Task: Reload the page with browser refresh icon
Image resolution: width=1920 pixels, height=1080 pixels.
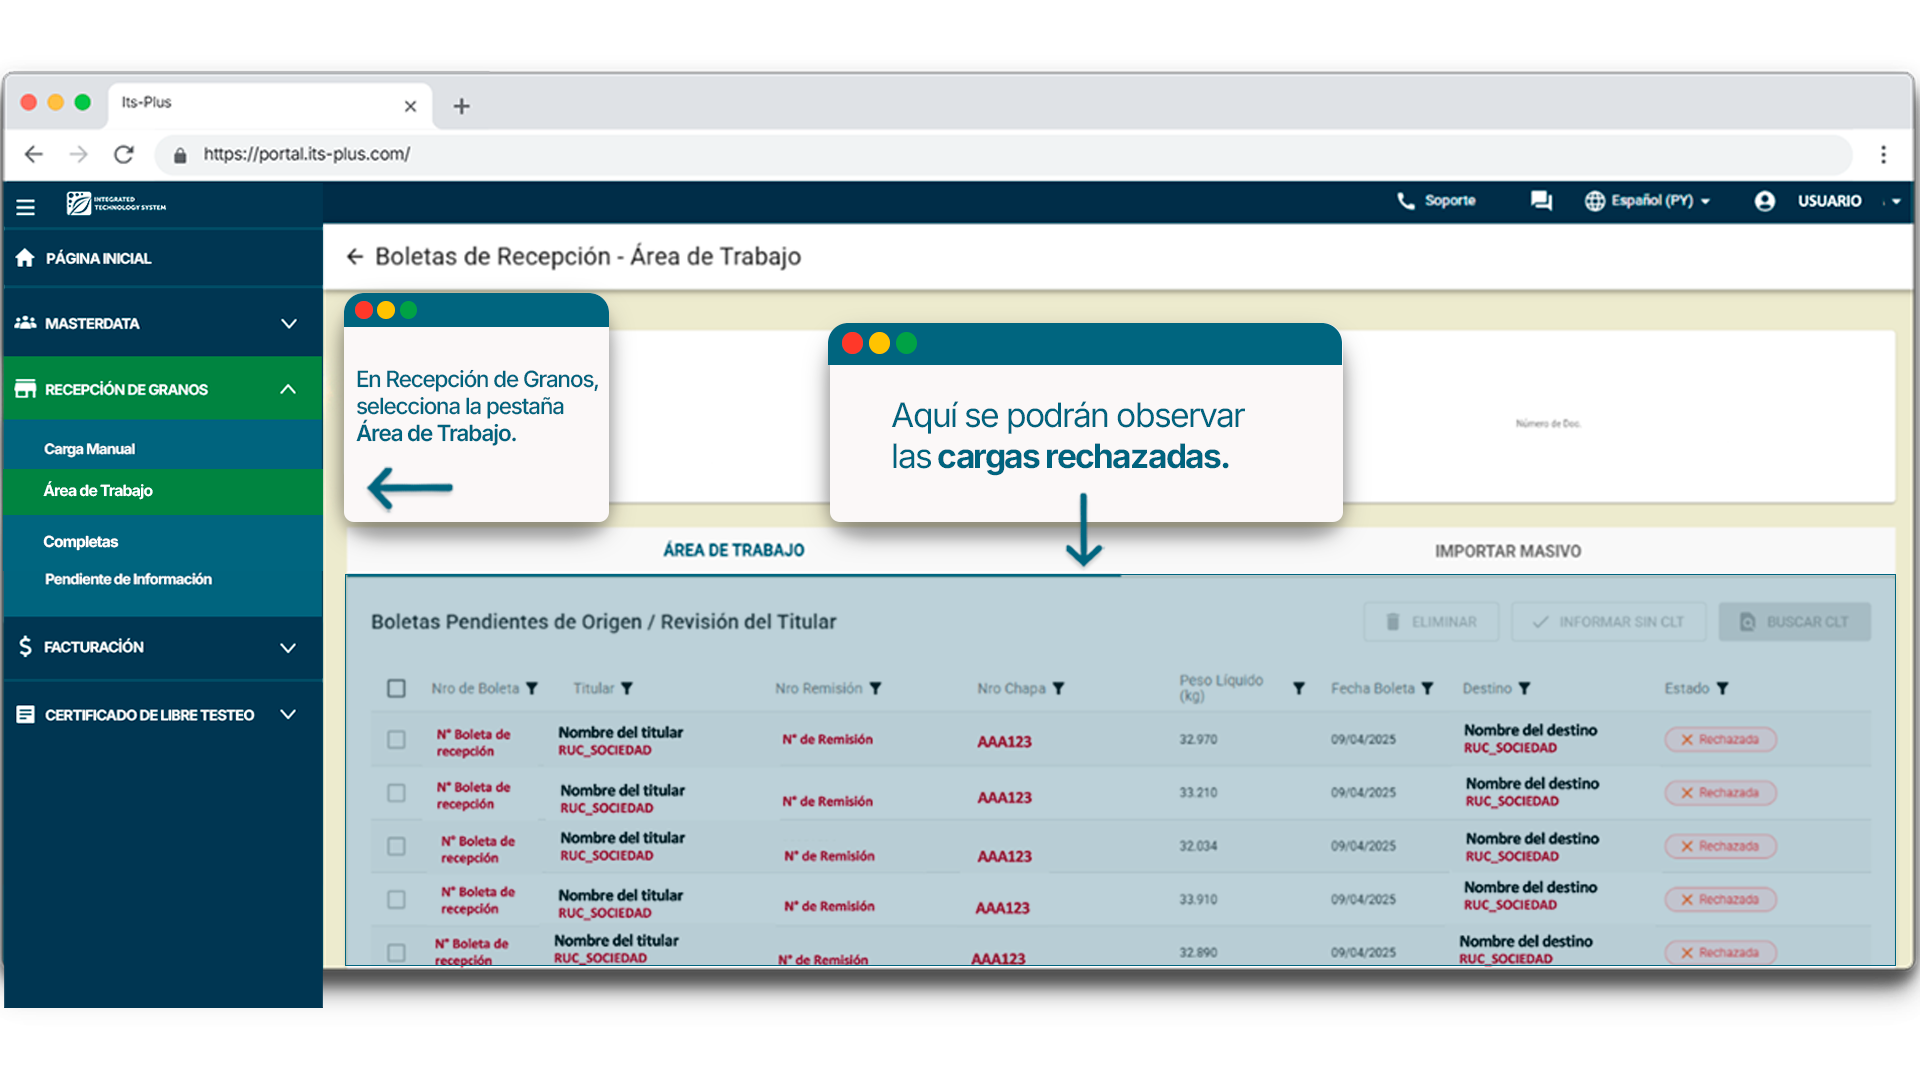Action: click(x=124, y=154)
